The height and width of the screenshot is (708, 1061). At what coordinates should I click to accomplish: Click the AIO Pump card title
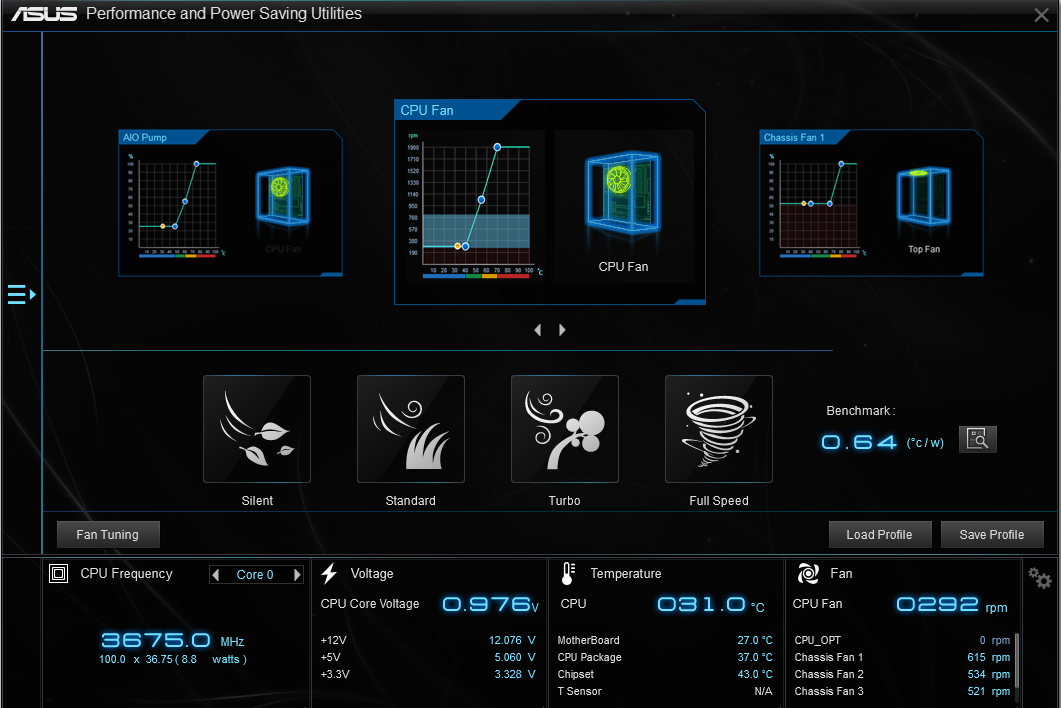[x=145, y=137]
